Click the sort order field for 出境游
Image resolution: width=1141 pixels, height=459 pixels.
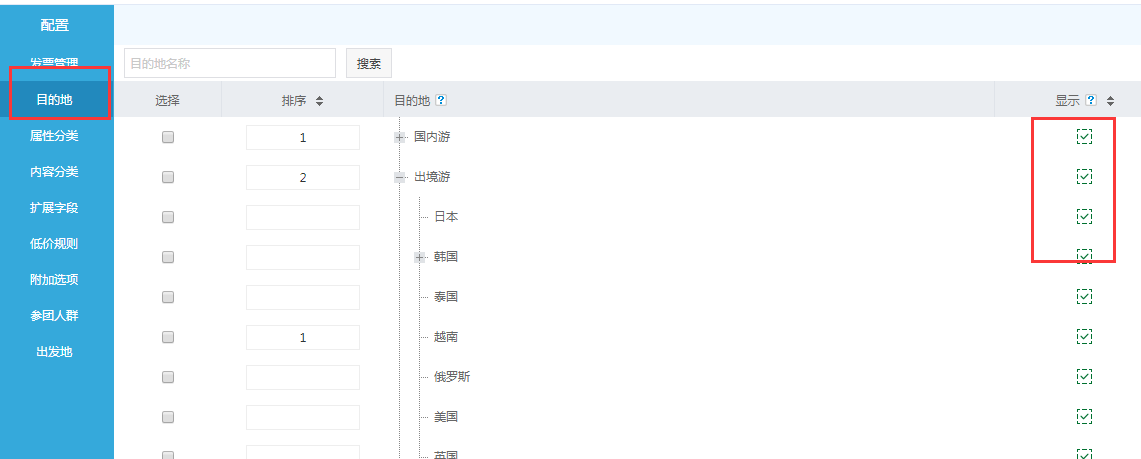click(302, 178)
